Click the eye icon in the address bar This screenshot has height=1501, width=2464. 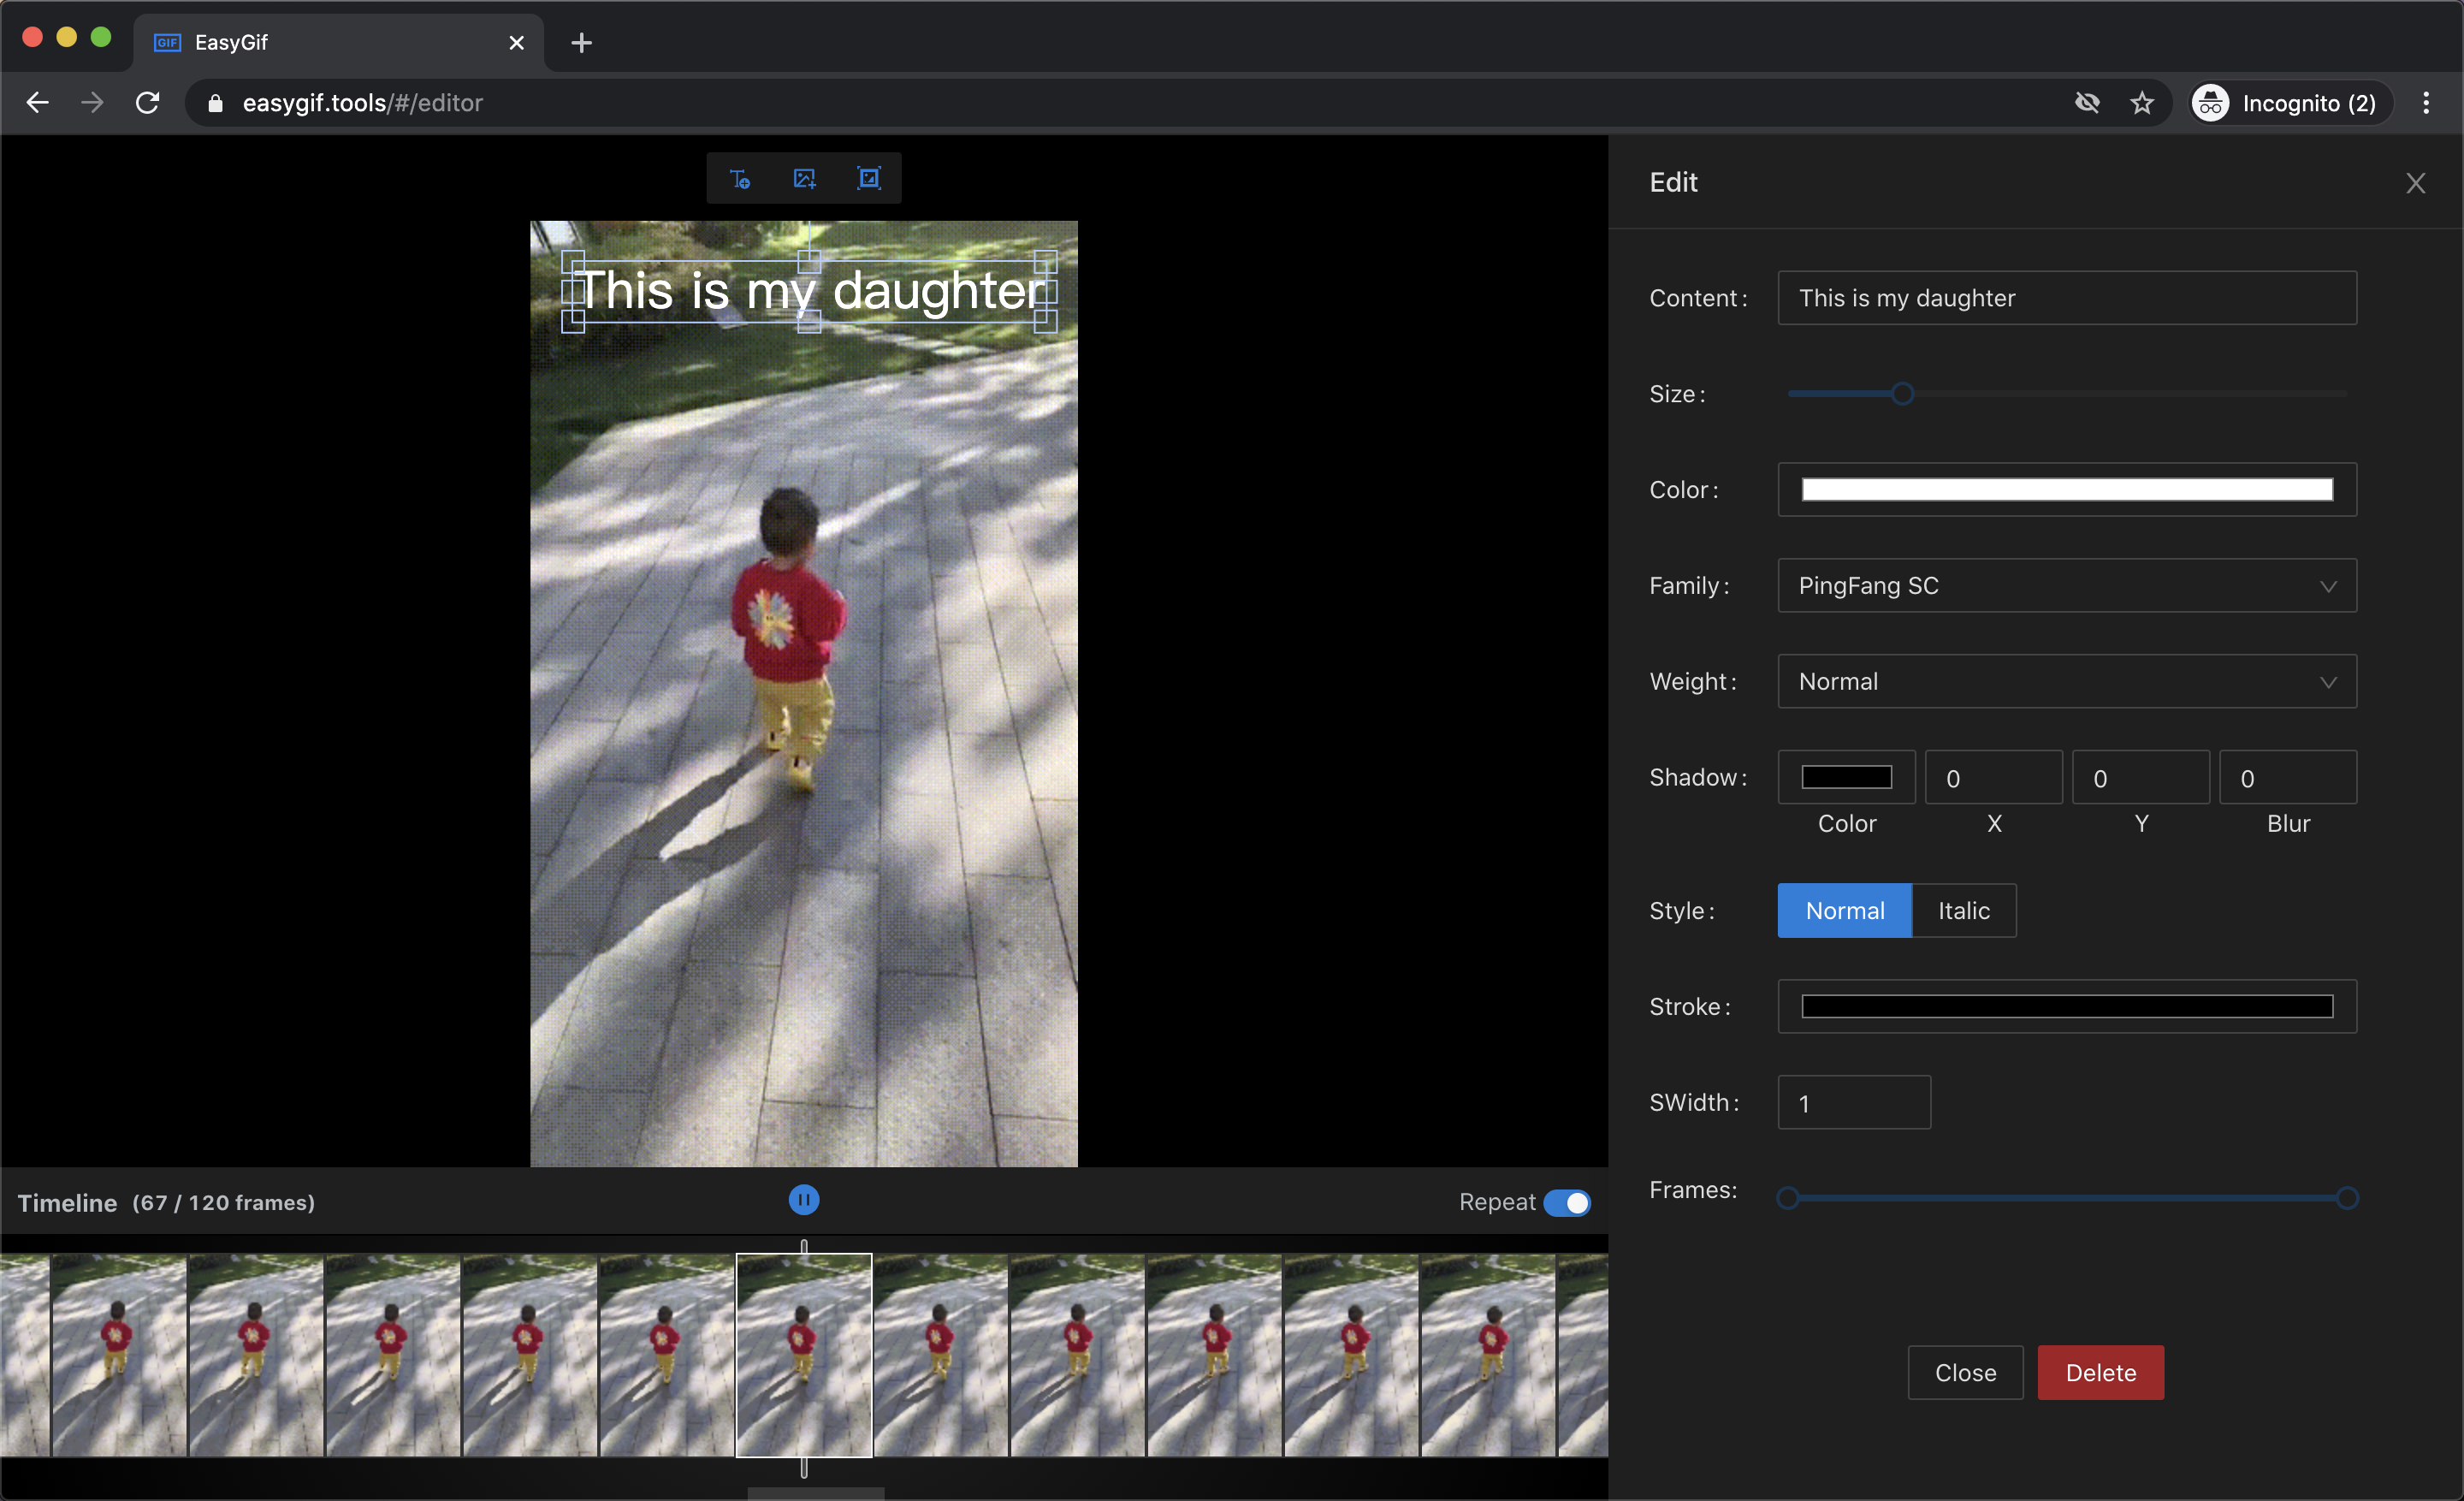(2087, 102)
